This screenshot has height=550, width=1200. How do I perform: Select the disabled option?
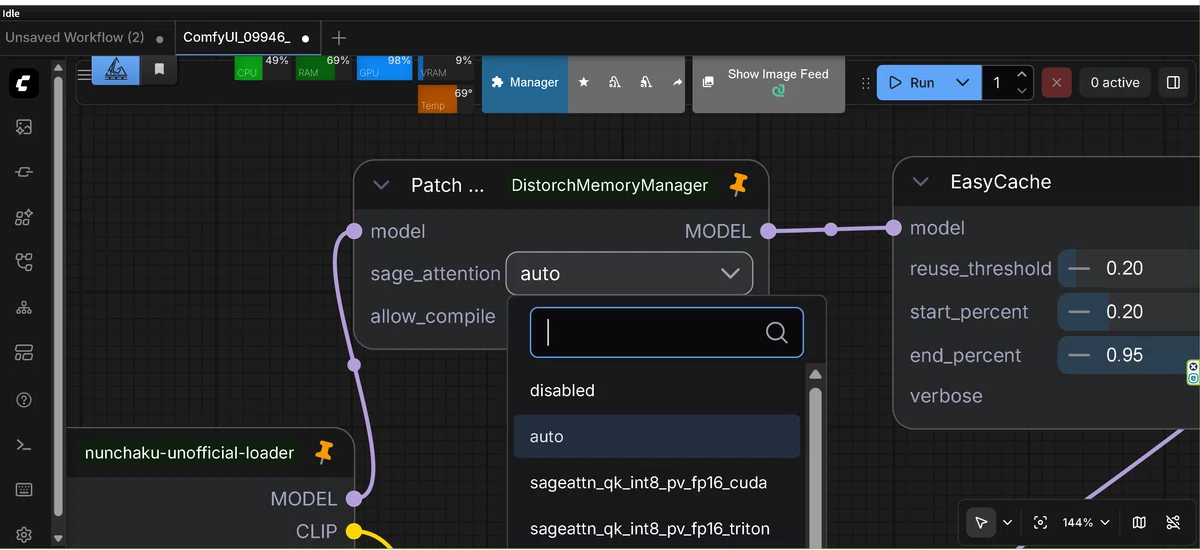click(x=657, y=391)
